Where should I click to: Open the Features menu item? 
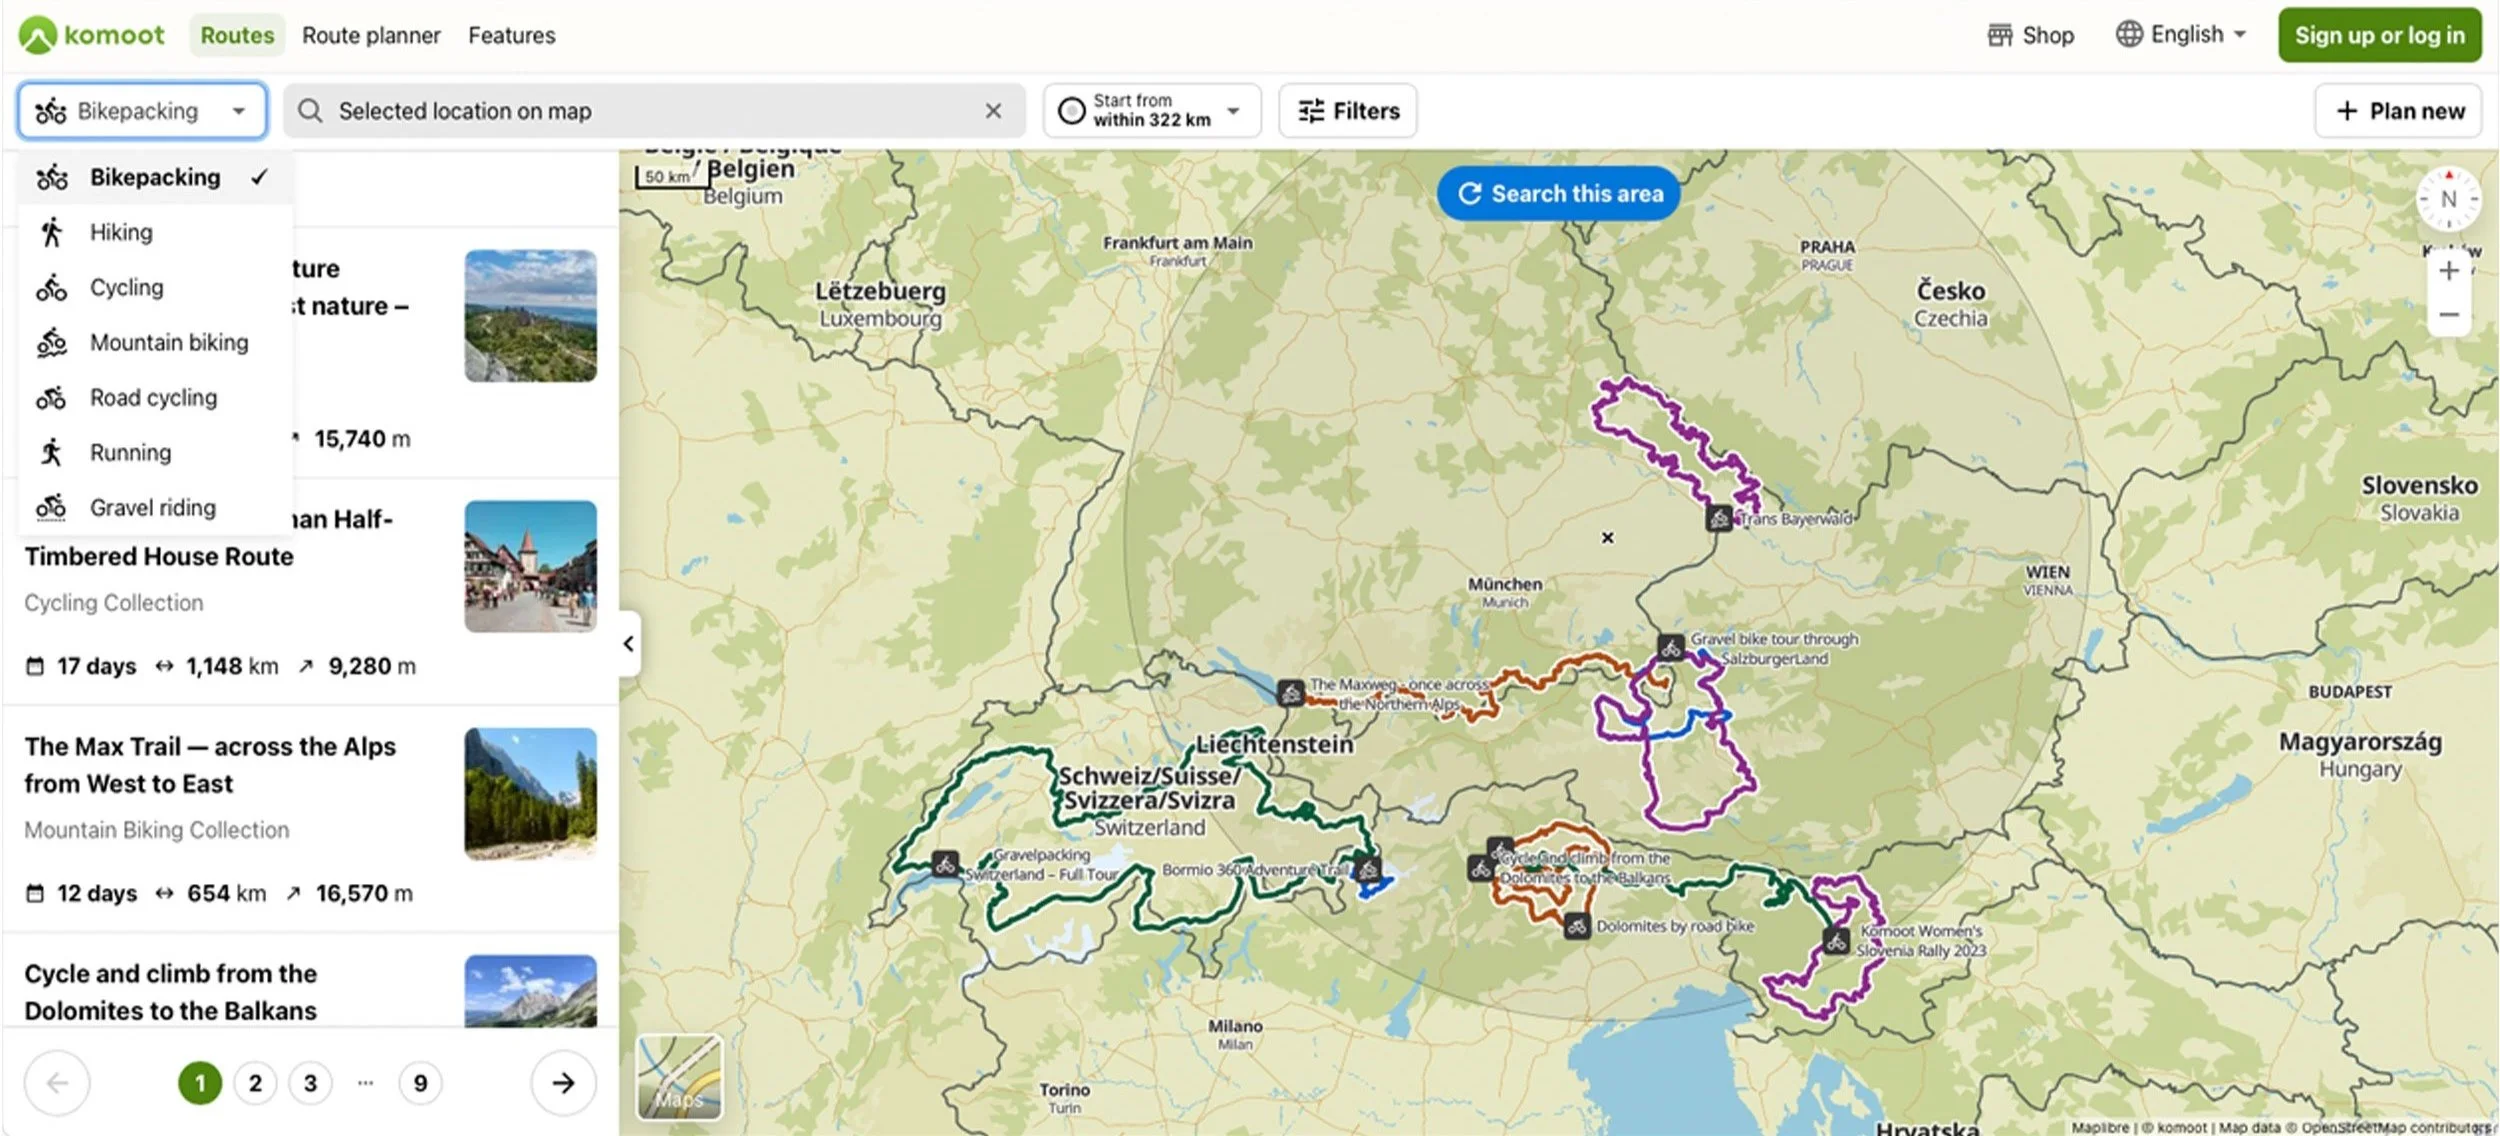[511, 35]
